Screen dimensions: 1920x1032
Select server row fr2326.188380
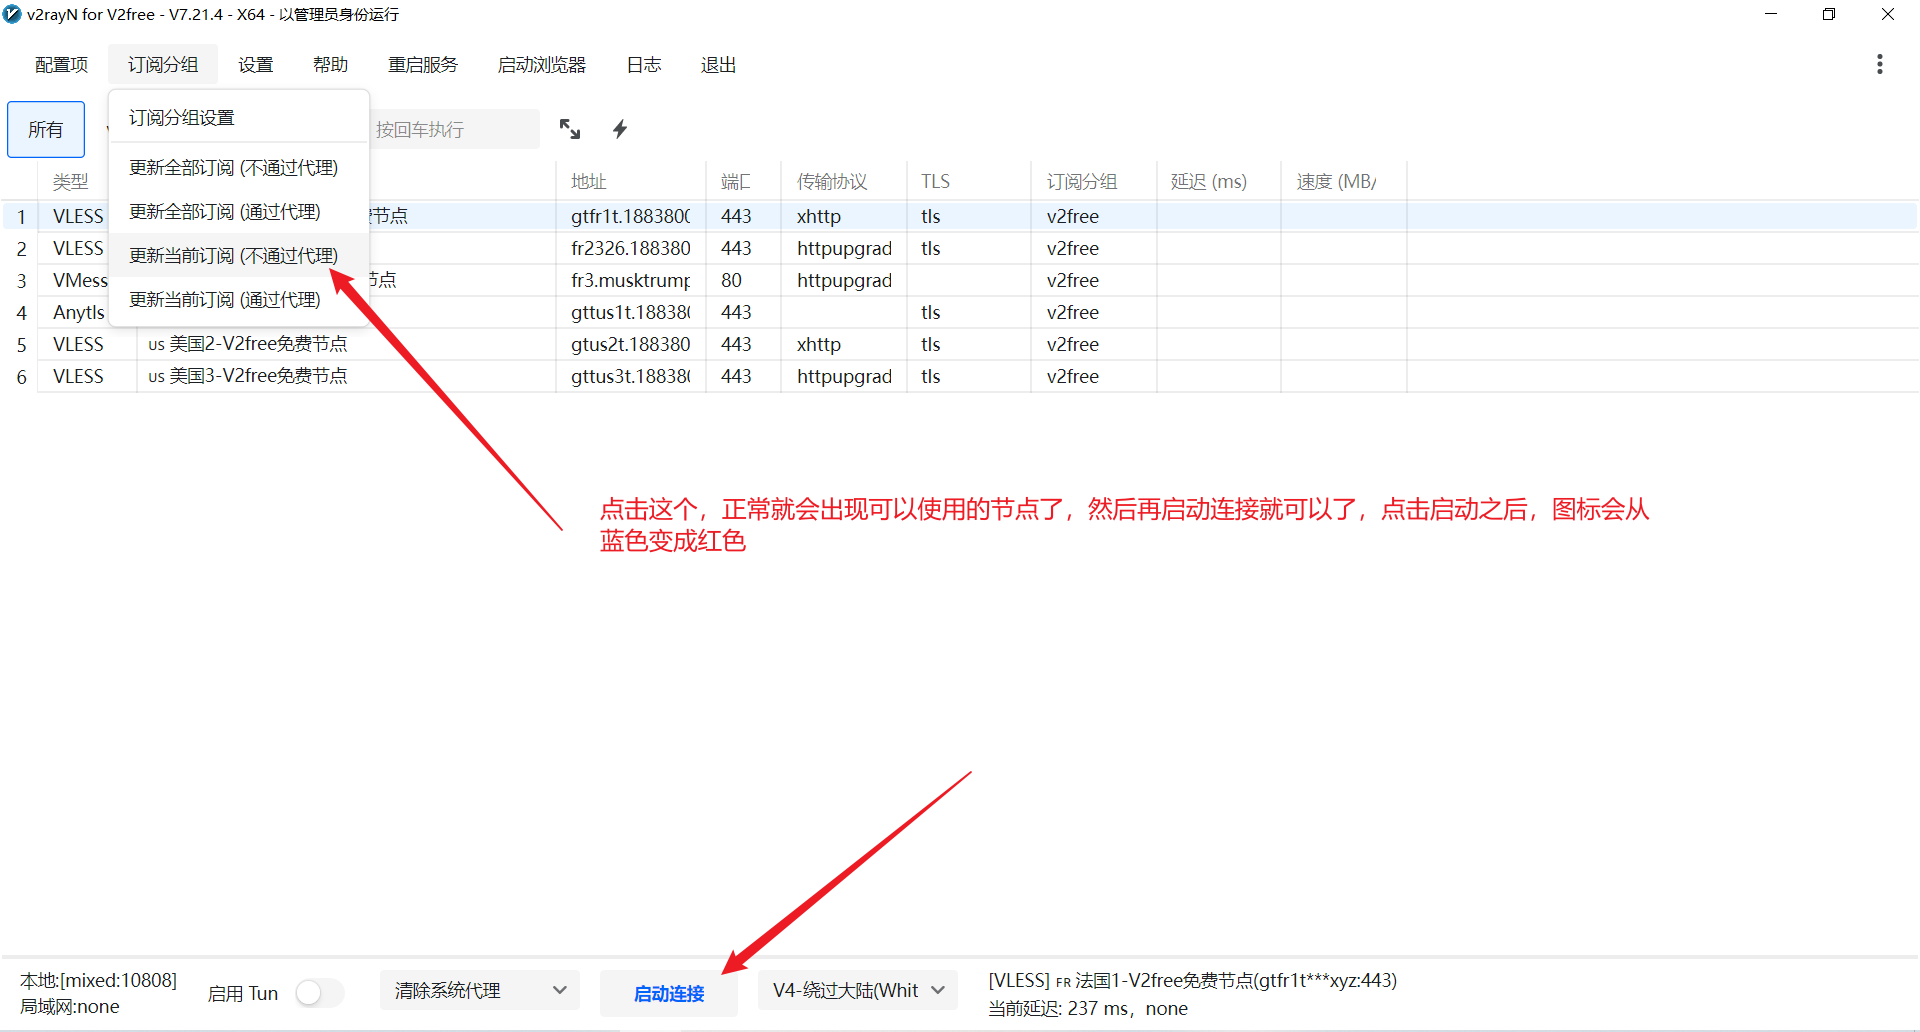pos(960,248)
